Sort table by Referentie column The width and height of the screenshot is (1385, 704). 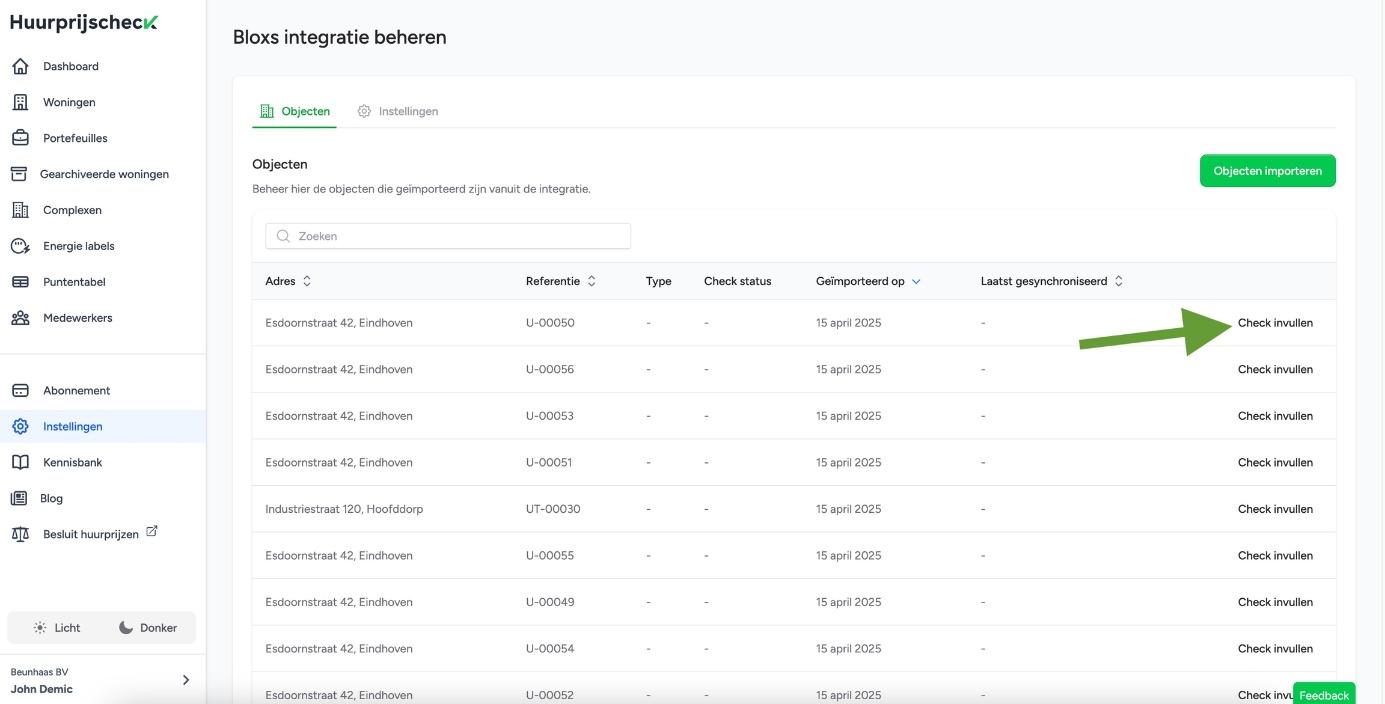[x=592, y=282]
